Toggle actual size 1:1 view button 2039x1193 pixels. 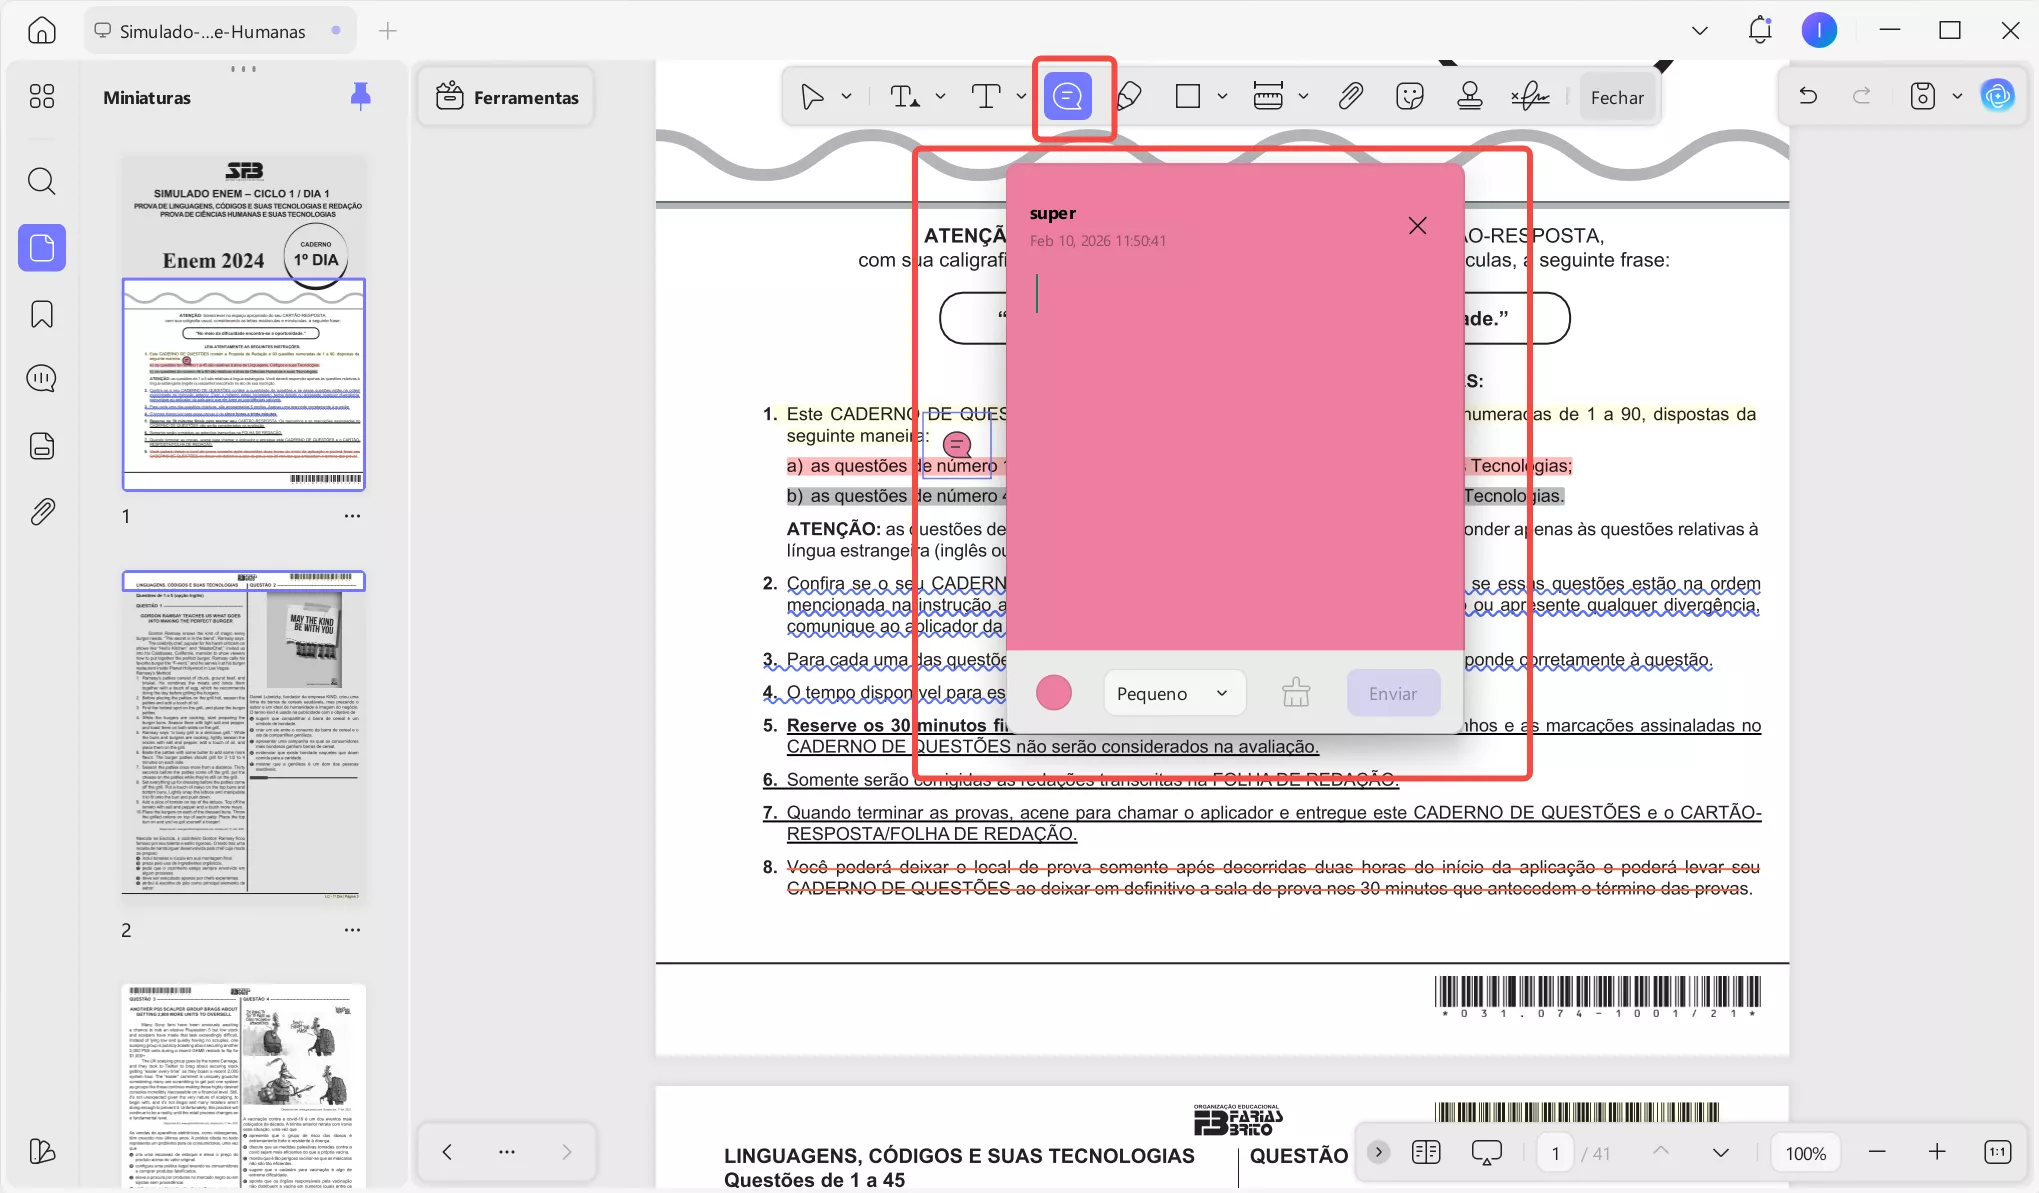point(1997,1152)
